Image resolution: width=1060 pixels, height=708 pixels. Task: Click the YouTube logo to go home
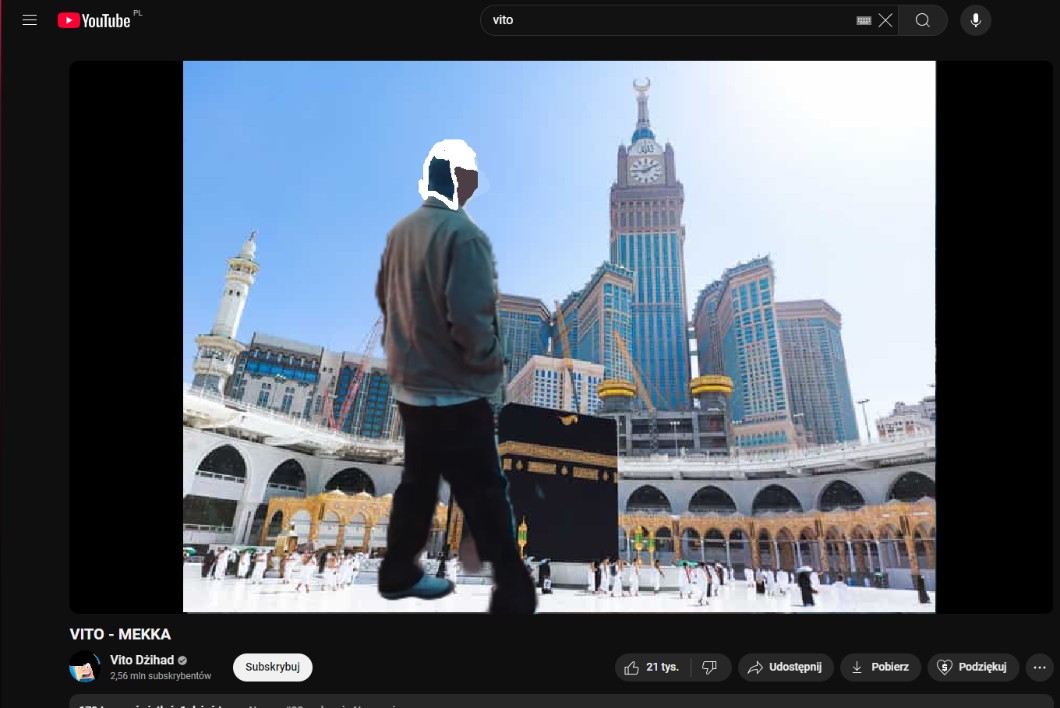[94, 20]
